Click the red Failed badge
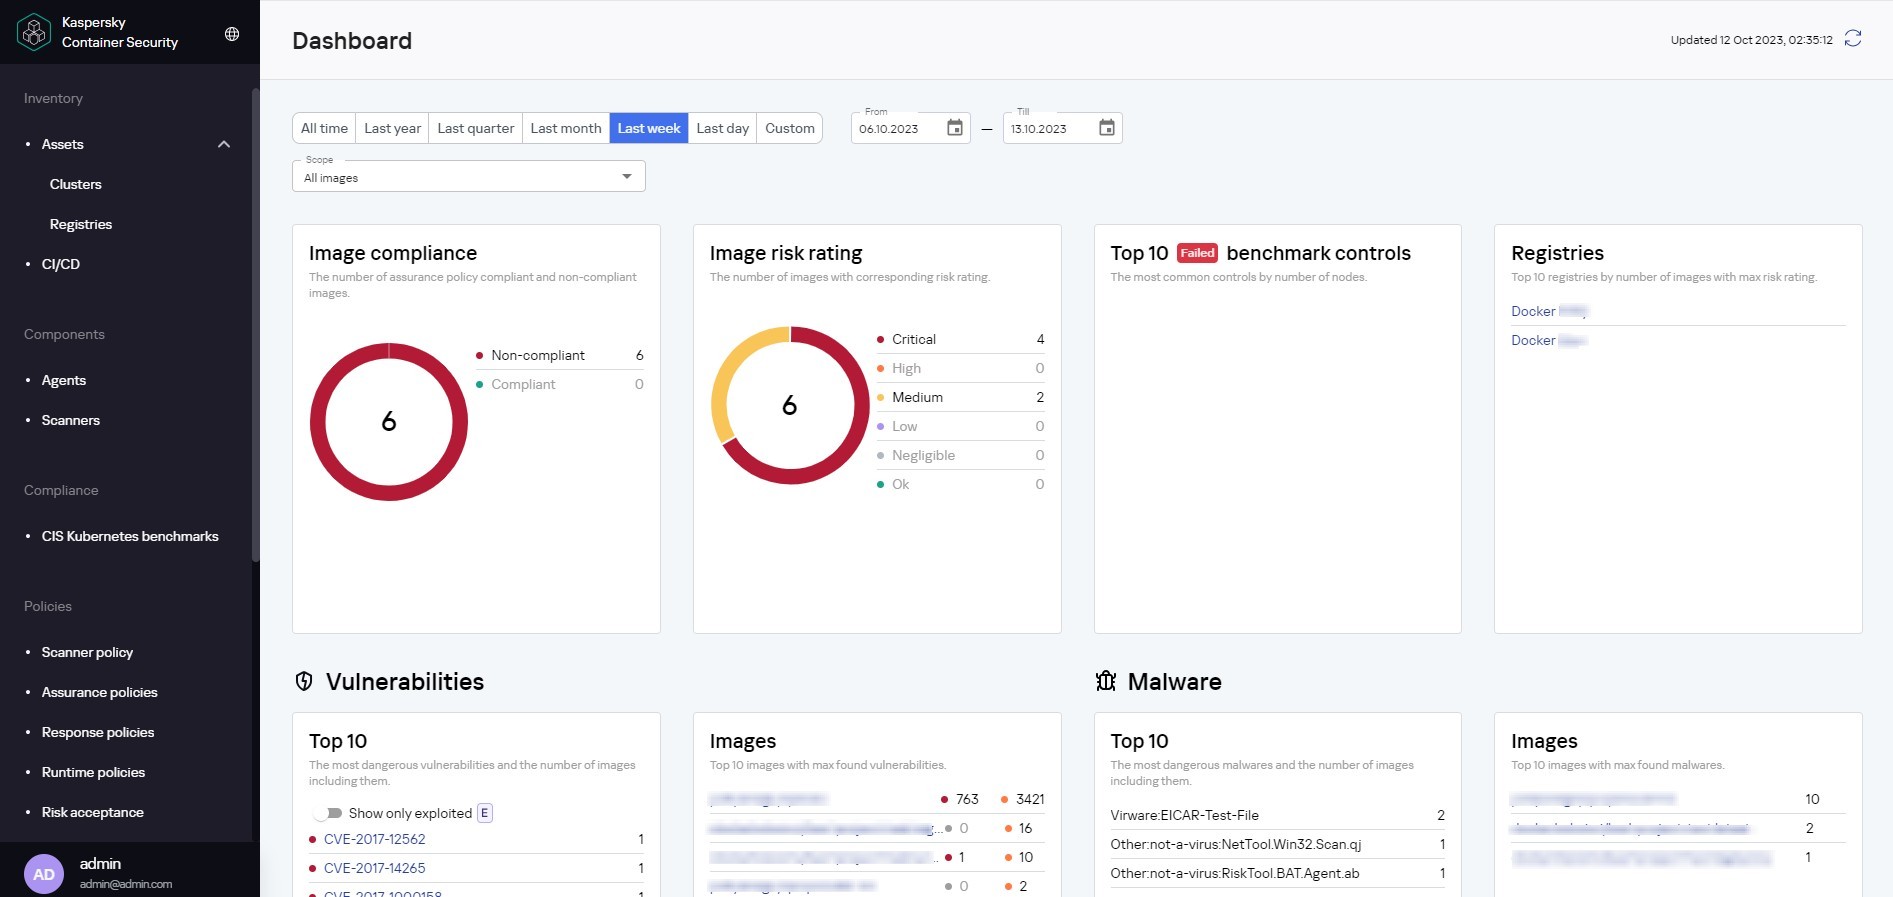The image size is (1893, 897). pyautogui.click(x=1197, y=253)
